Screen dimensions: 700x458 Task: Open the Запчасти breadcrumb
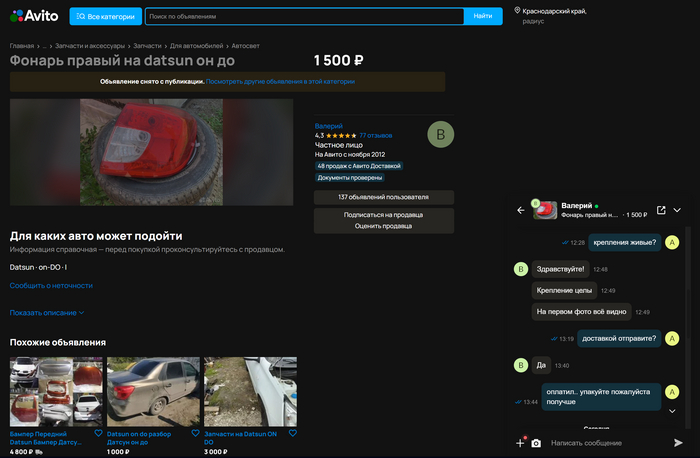147,46
